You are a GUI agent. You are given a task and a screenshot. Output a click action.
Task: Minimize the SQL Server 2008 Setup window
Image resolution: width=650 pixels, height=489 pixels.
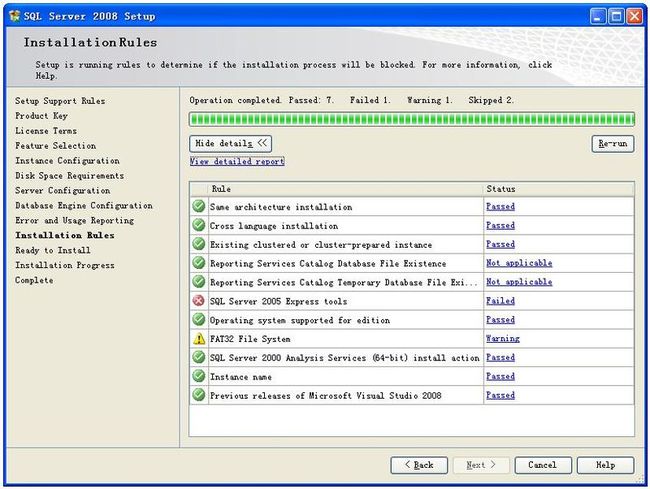tap(598, 17)
